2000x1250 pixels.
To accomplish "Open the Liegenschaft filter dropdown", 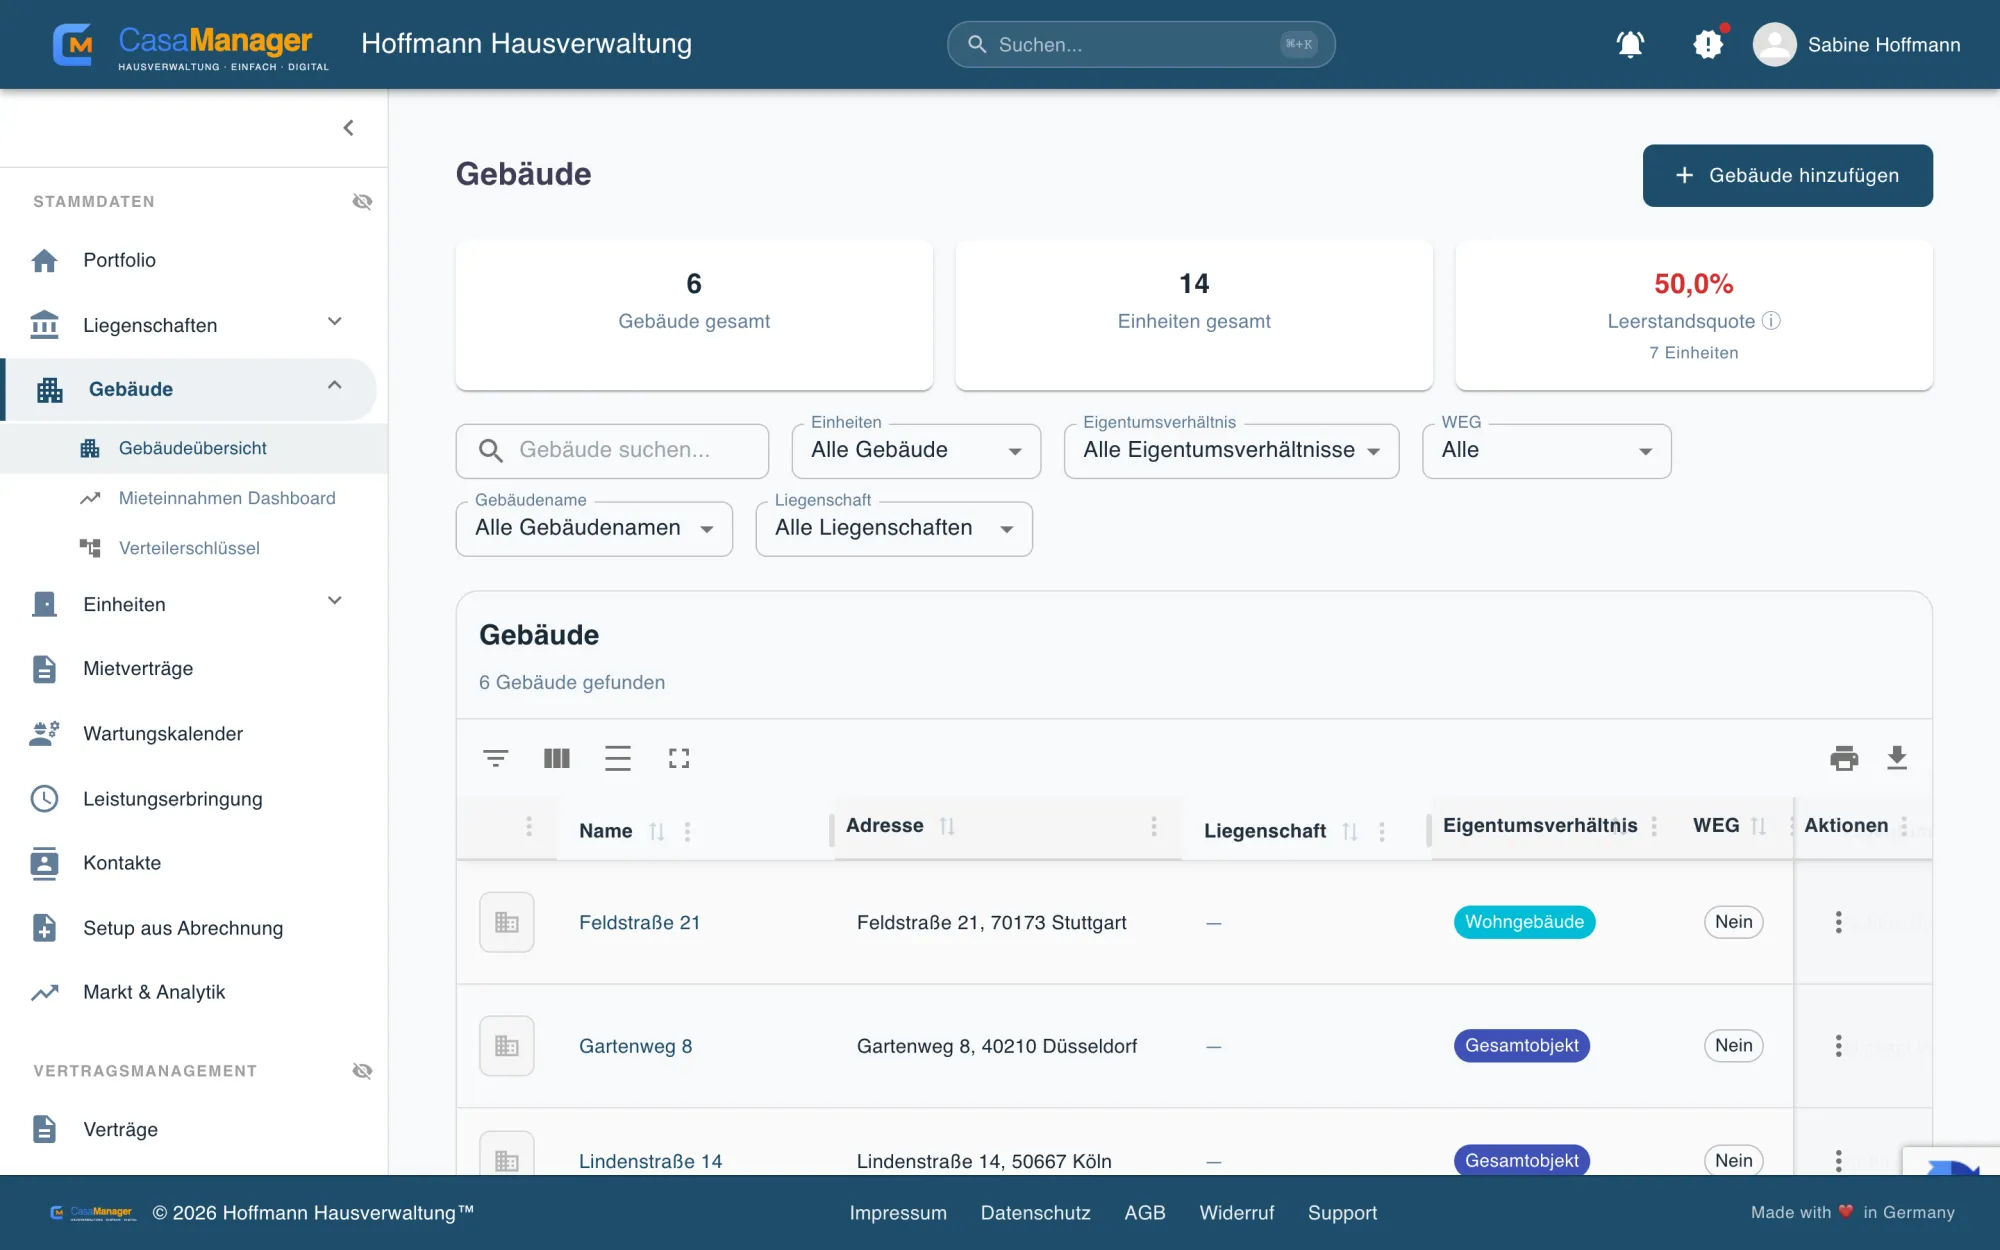I will (x=894, y=529).
